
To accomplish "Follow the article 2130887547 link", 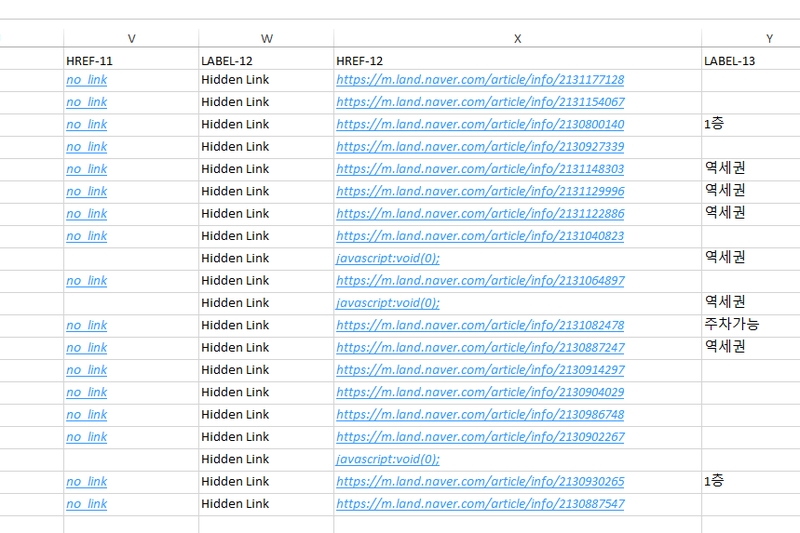I will click(480, 504).
